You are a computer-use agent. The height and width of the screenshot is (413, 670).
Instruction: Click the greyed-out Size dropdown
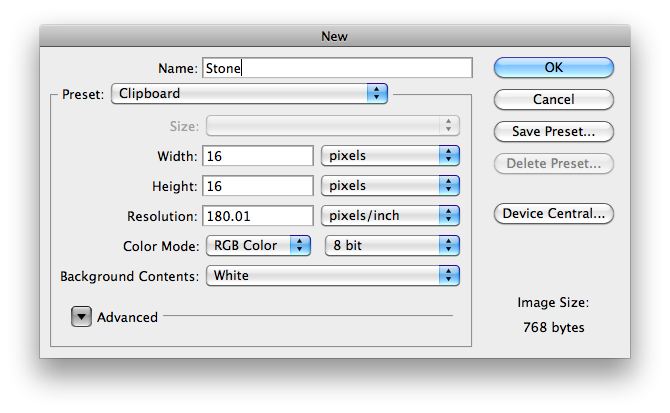click(x=332, y=126)
